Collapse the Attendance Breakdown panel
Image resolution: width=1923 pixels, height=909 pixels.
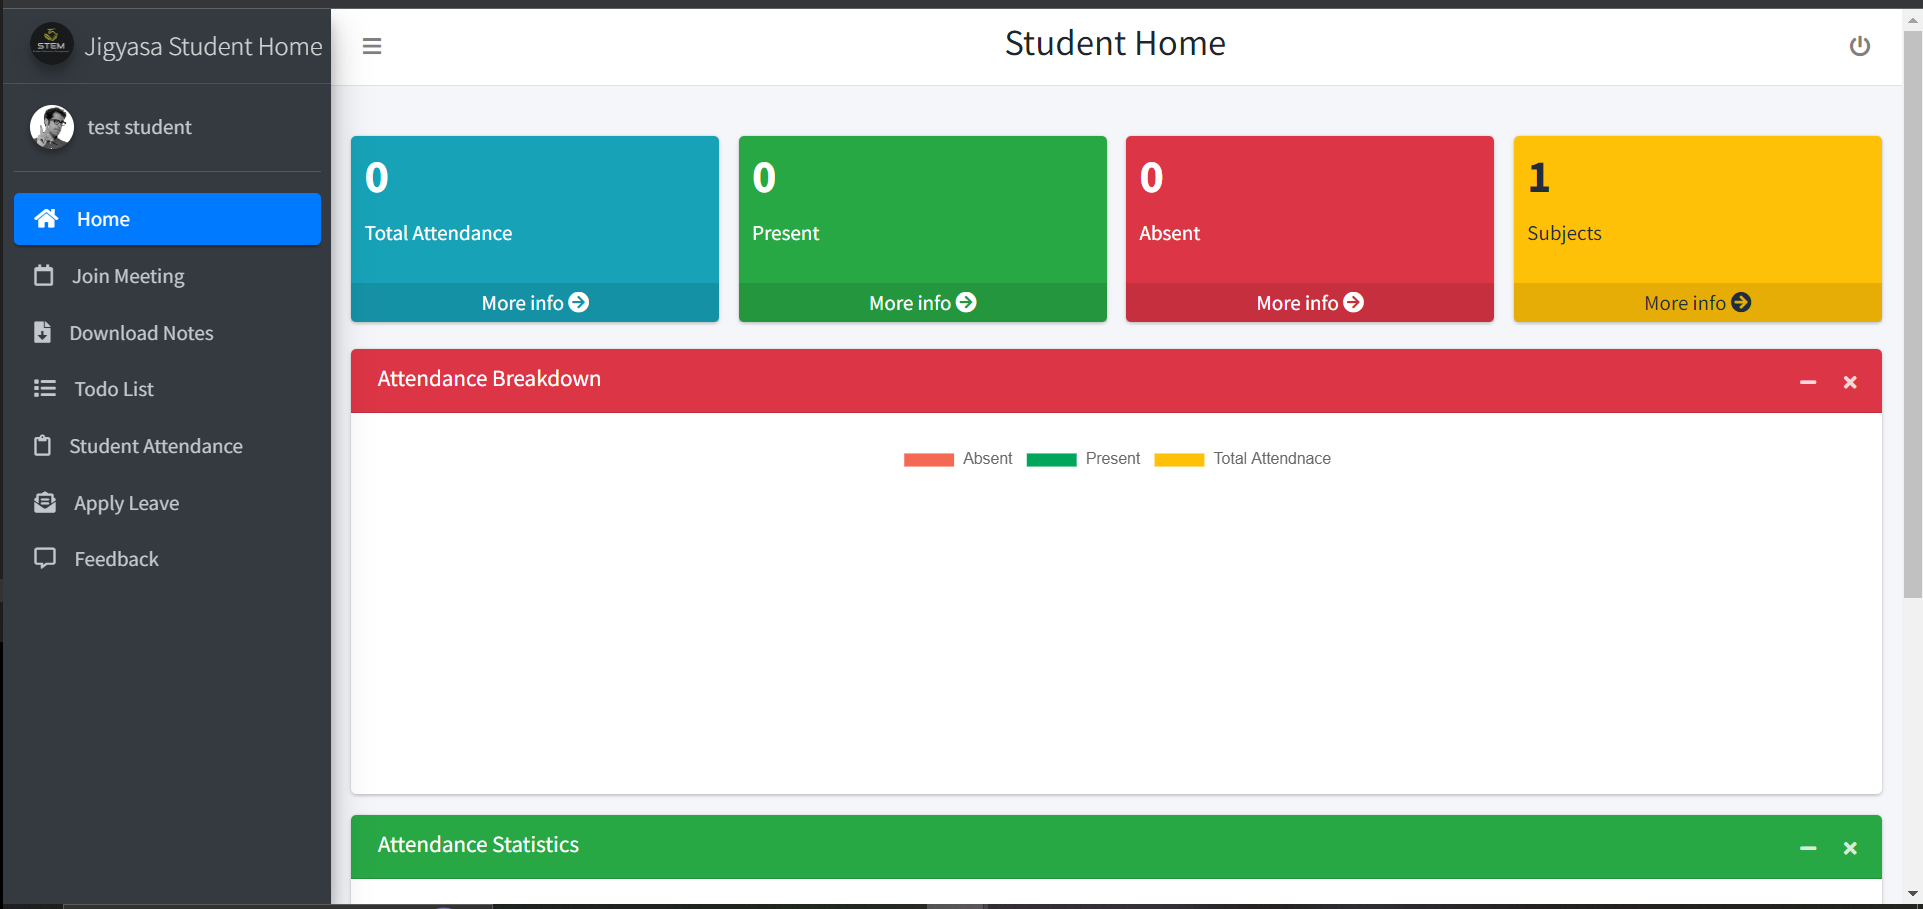pos(1808,381)
